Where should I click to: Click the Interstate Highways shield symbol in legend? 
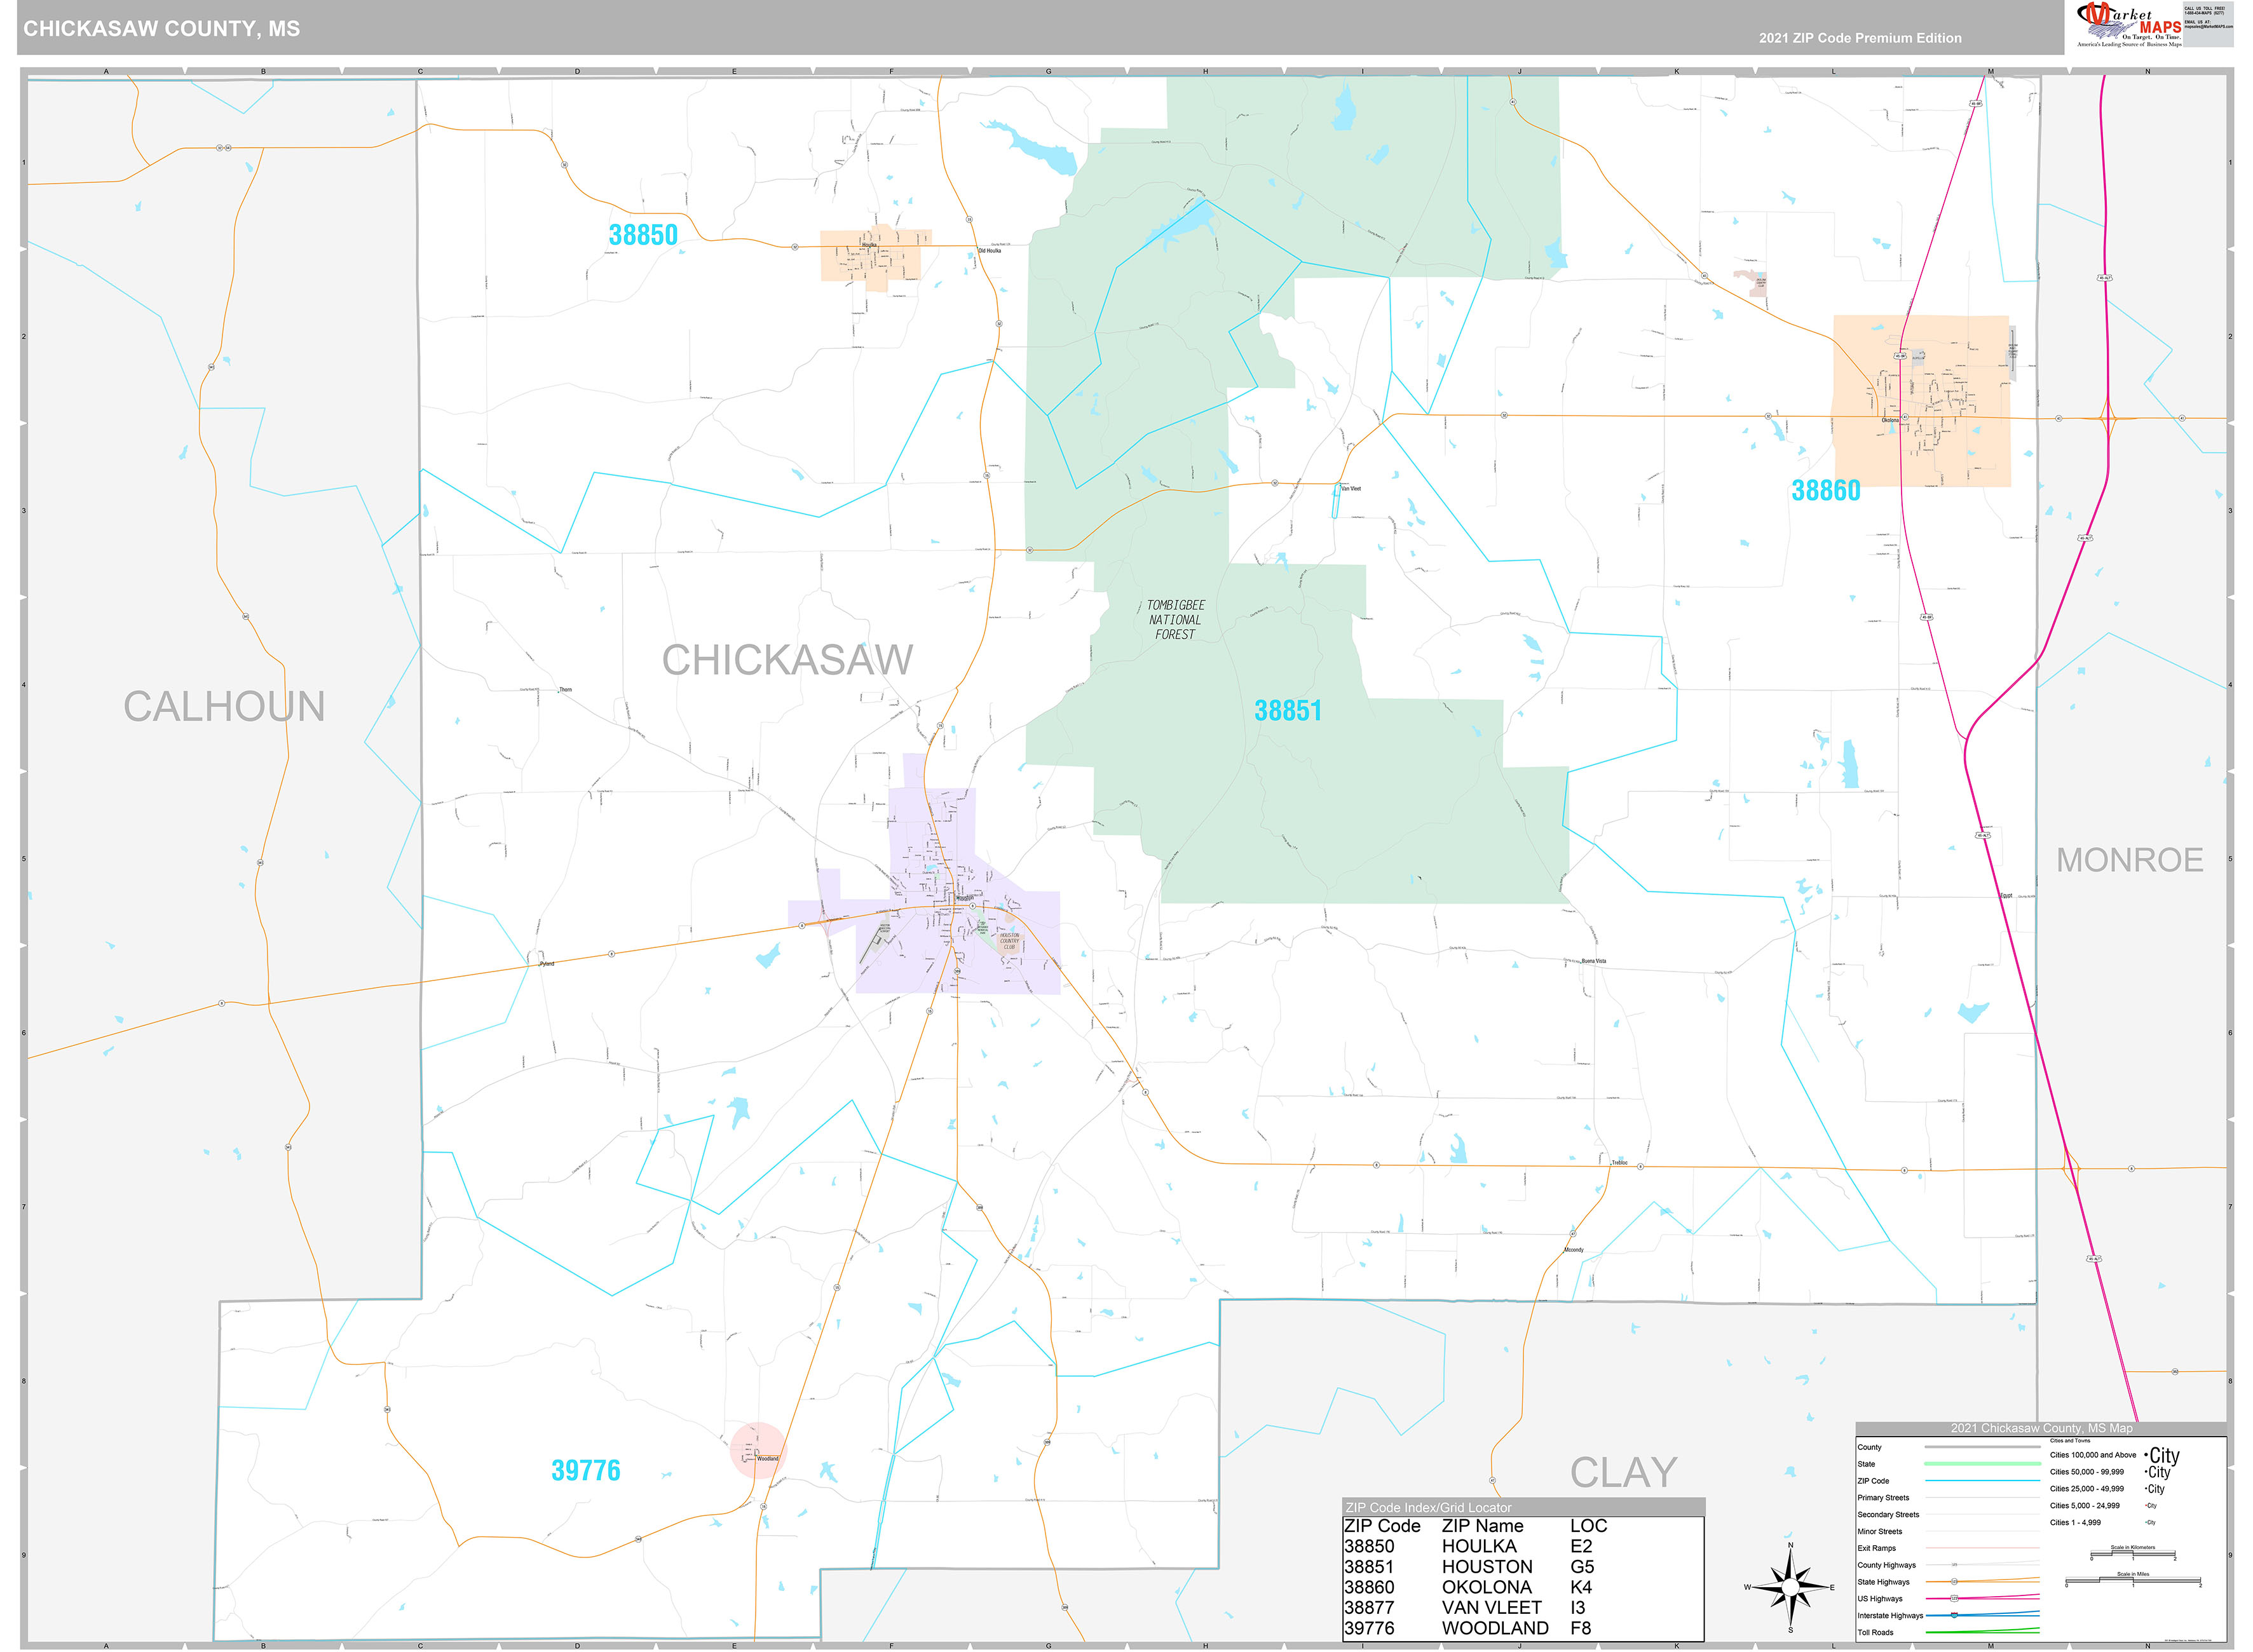coord(1954,1616)
